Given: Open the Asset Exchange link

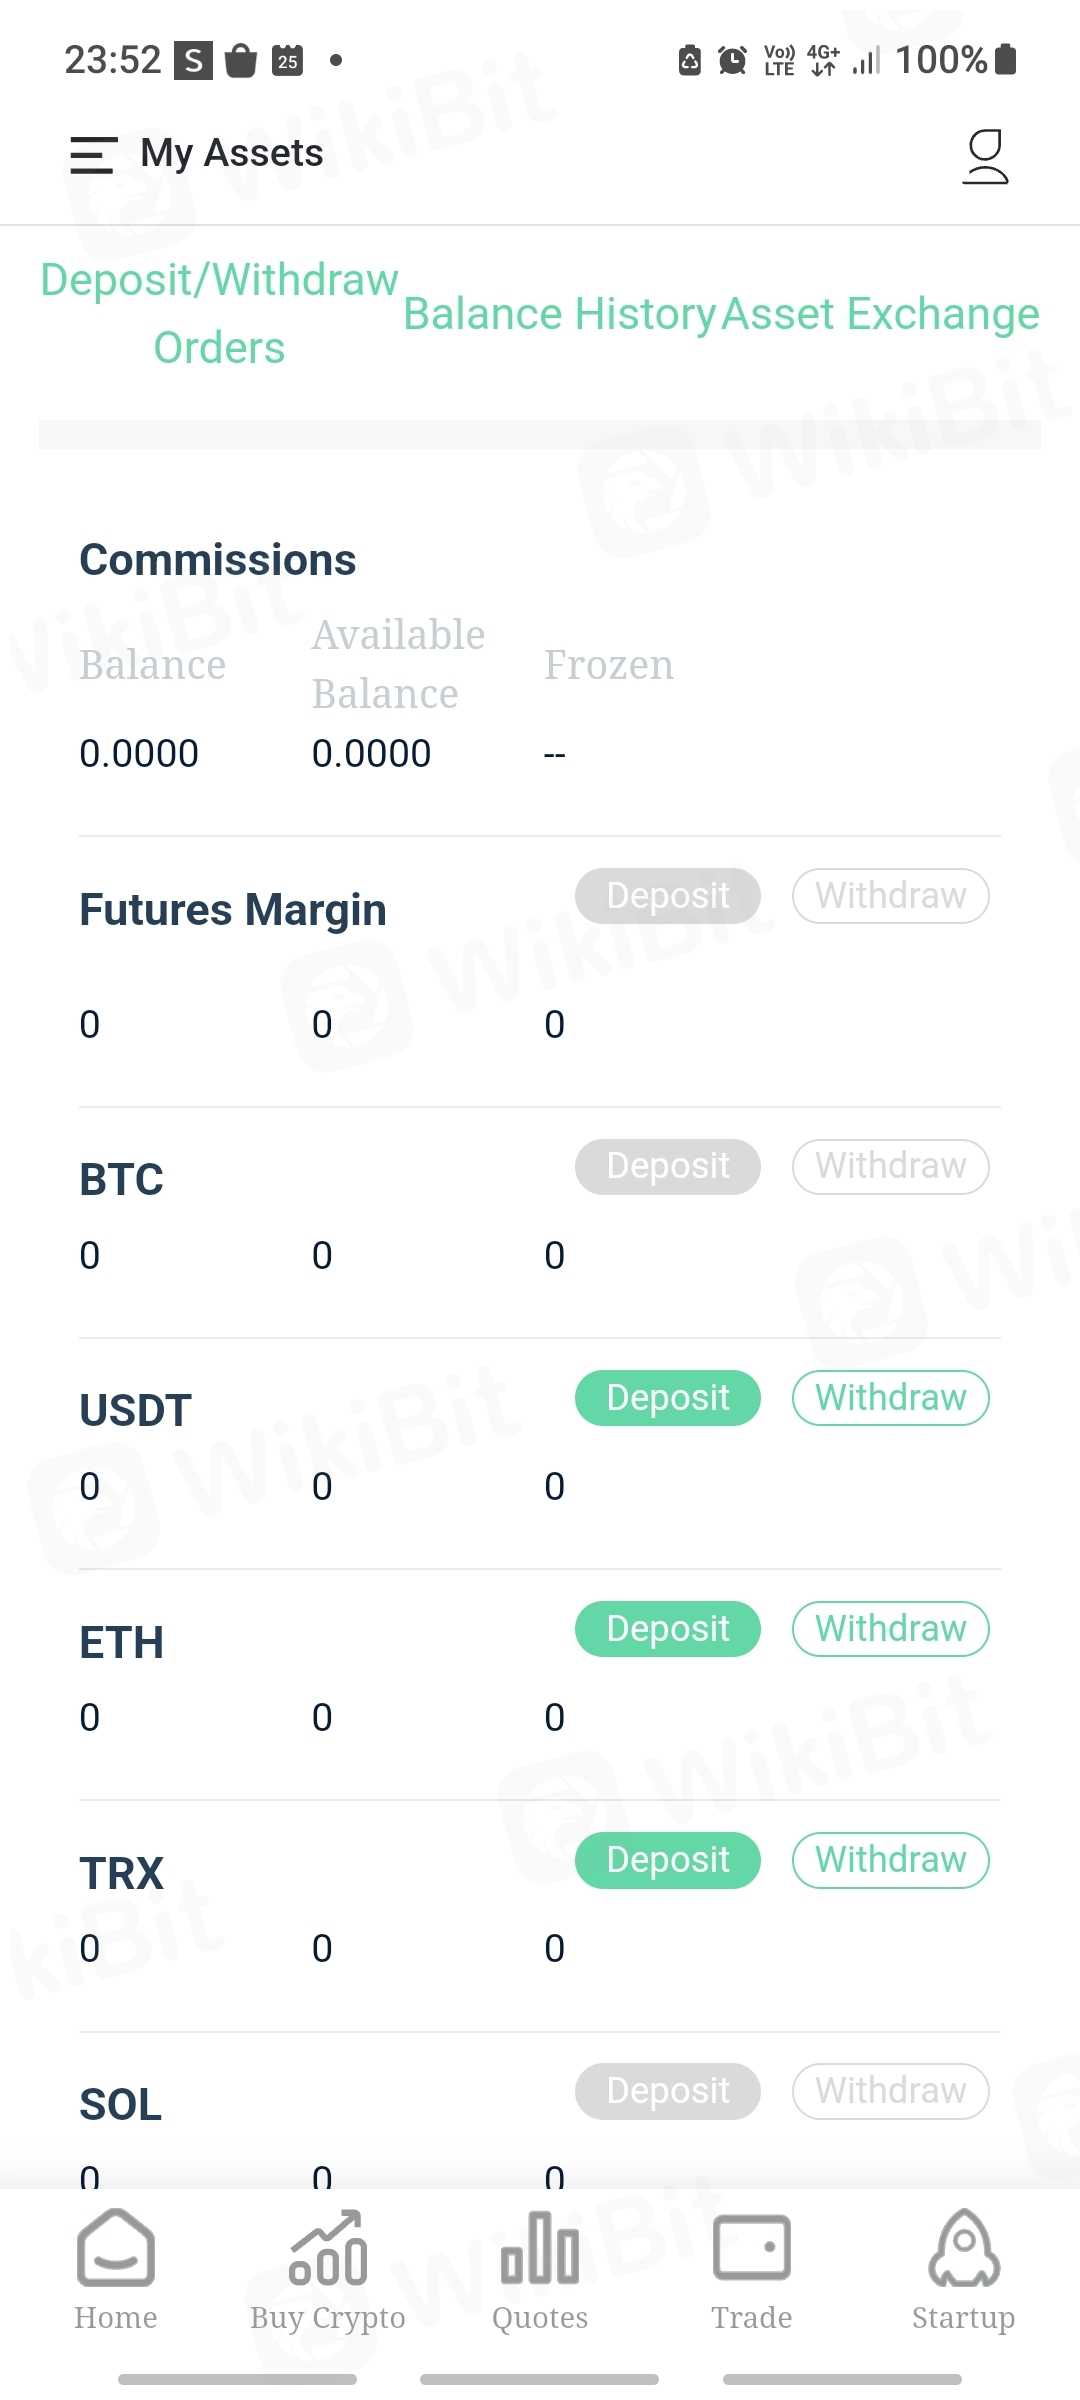Looking at the screenshot, I should coord(880,314).
